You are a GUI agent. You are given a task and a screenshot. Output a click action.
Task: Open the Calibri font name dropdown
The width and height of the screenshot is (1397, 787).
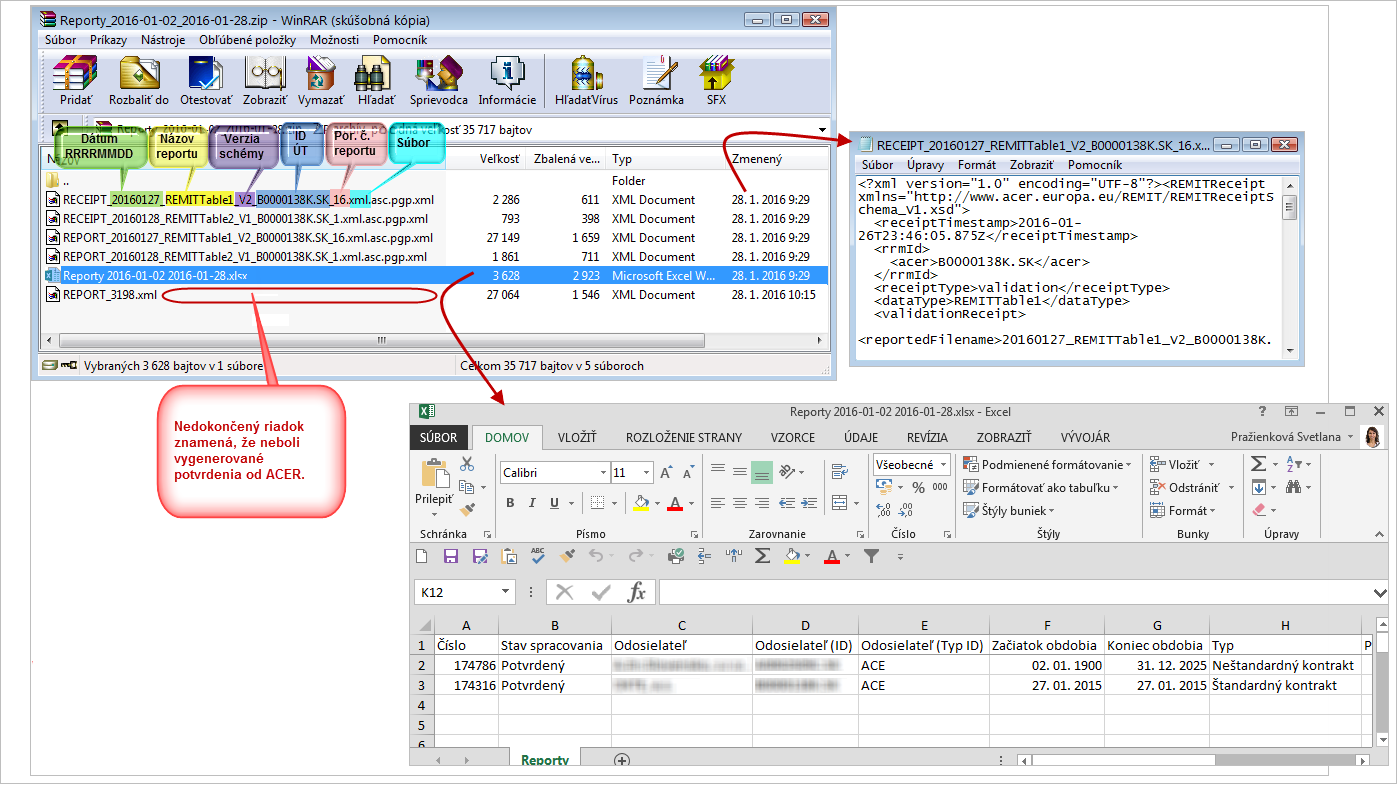pyautogui.click(x=602, y=472)
